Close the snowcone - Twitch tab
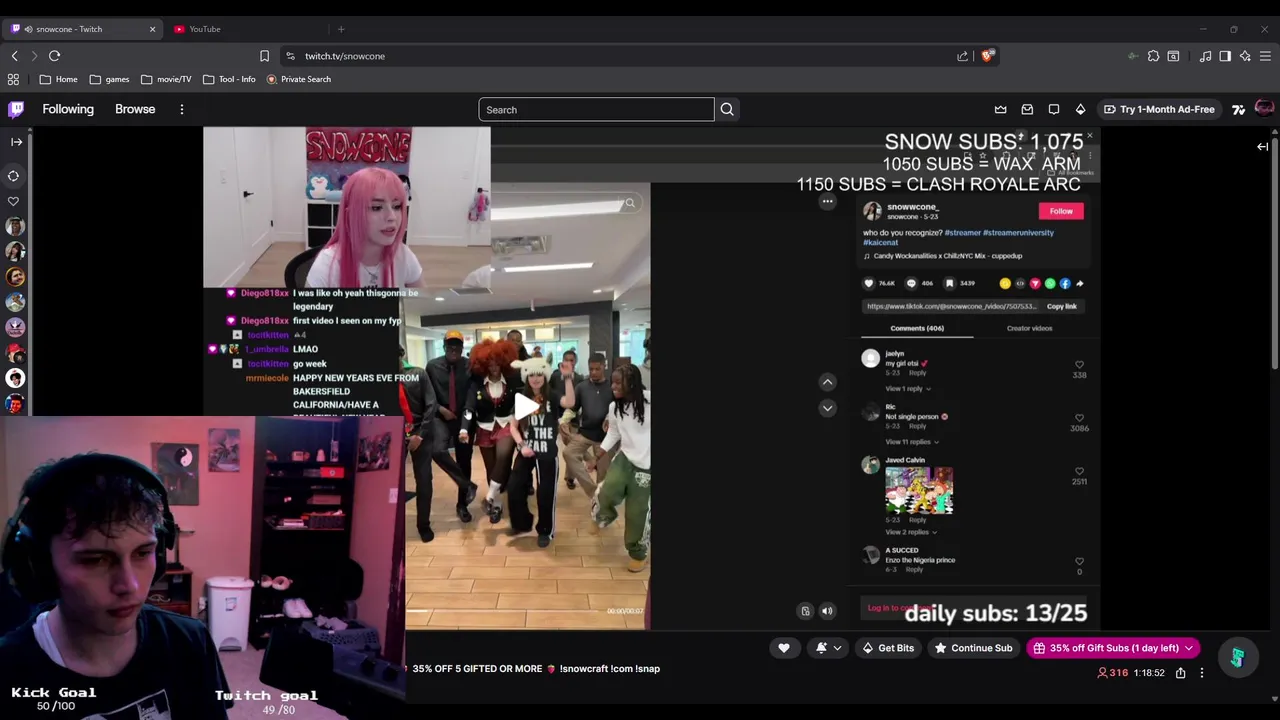Screen dimensions: 1280x720 click(x=152, y=29)
